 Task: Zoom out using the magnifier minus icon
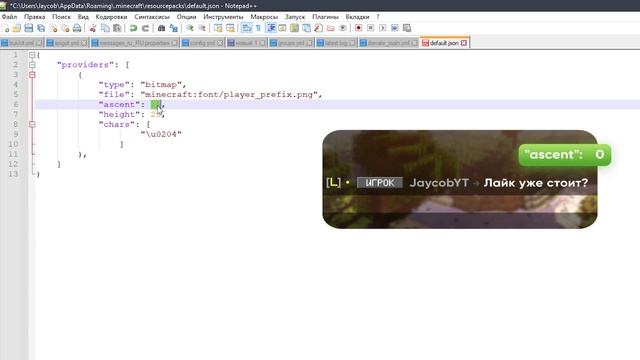coord(202,28)
